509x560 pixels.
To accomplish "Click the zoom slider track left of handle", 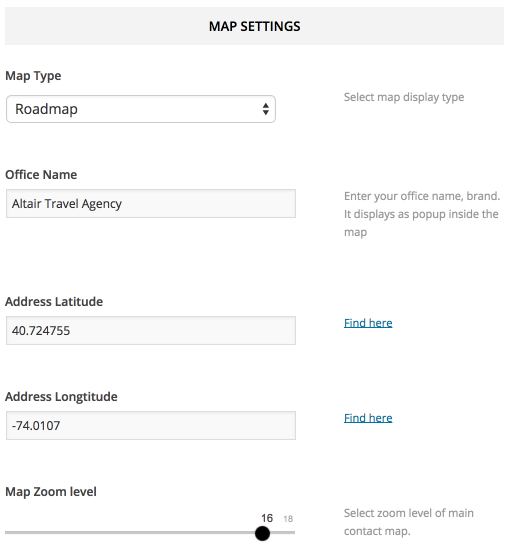I will pos(130,532).
